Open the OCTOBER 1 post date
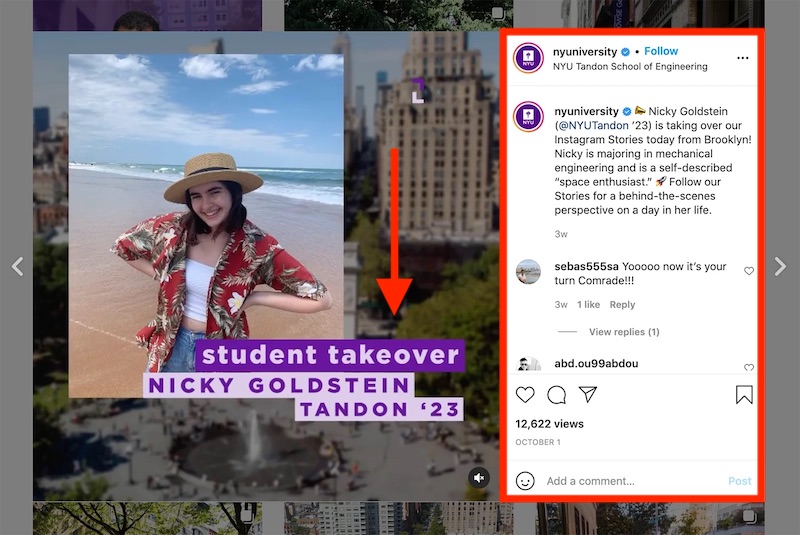Viewport: 800px width, 535px height. click(538, 442)
